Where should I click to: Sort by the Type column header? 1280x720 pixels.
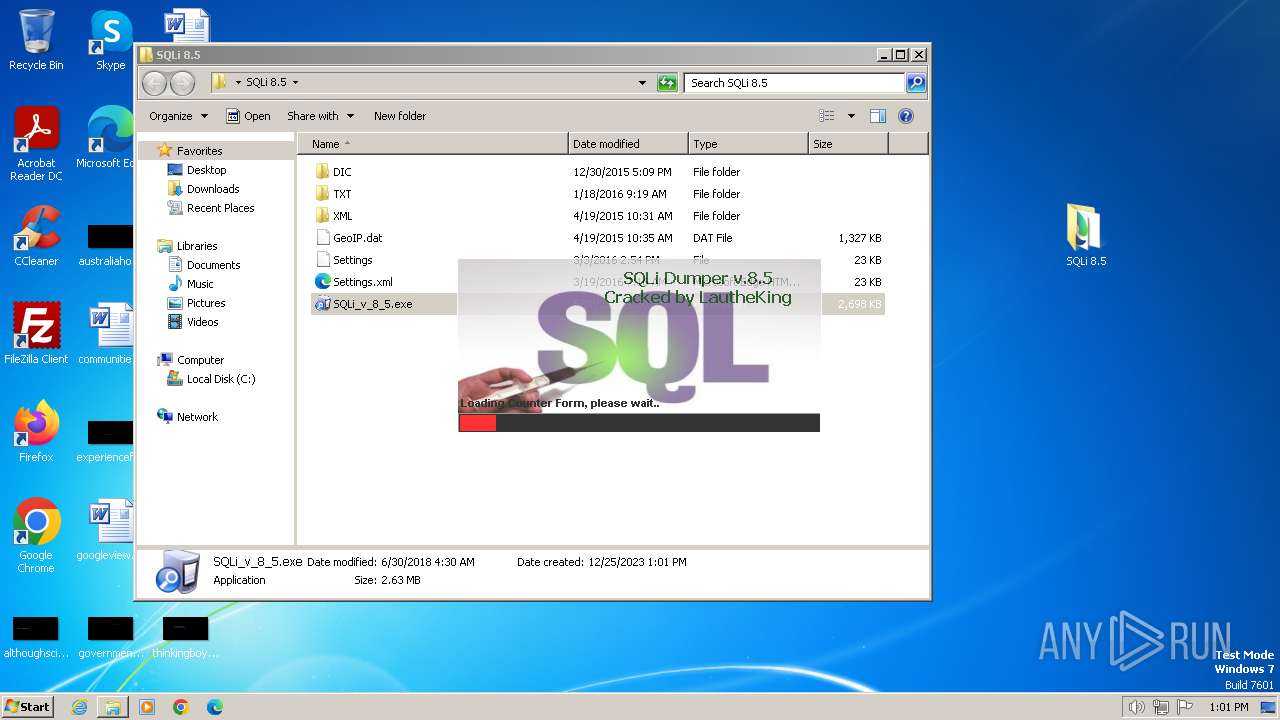click(748, 144)
